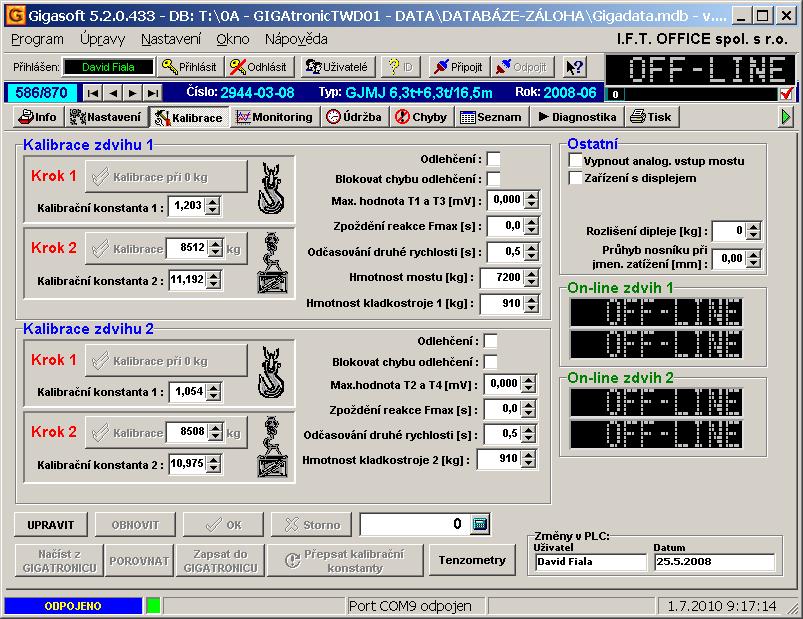803x619 pixels.
Task: Click the help cursor question mark icon
Action: (x=574, y=67)
